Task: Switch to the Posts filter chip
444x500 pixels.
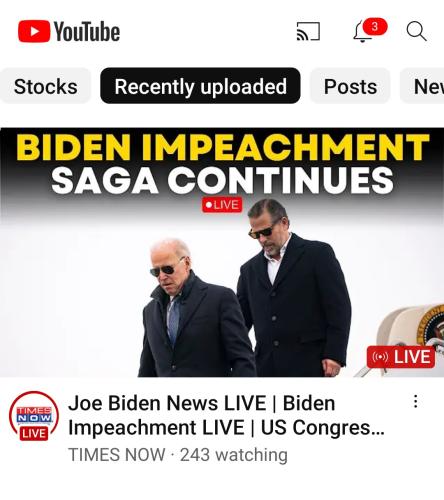Action: 350,86
